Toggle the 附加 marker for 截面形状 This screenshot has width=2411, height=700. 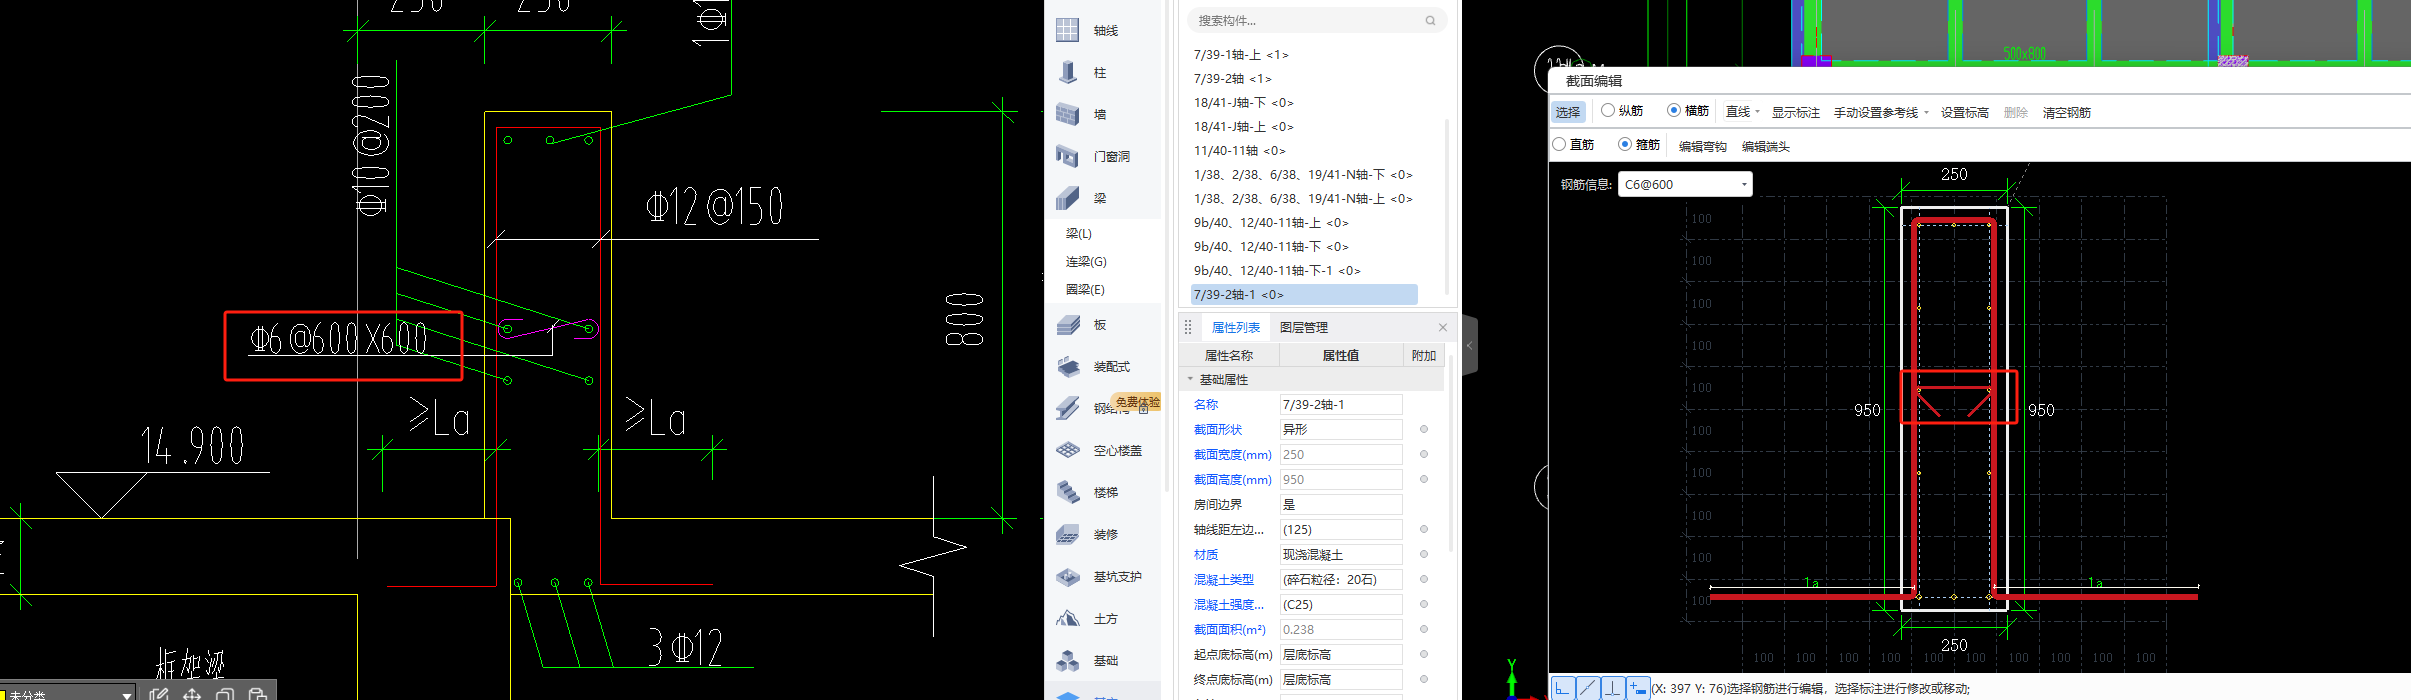click(1424, 429)
